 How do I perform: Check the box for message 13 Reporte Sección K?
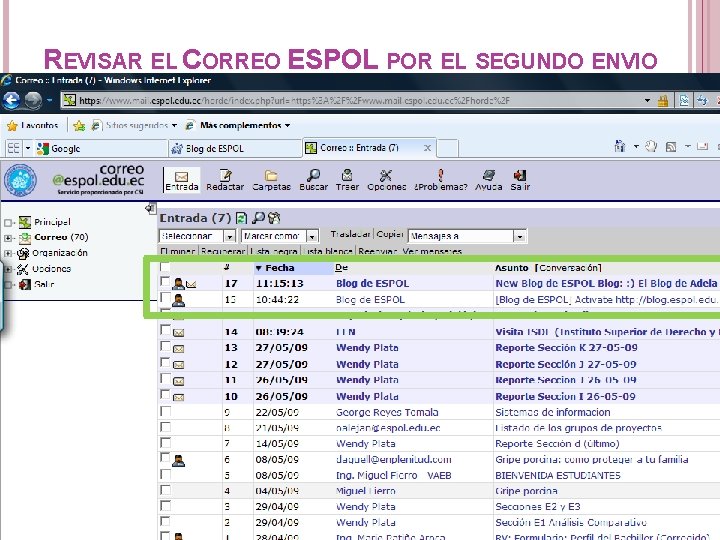[165, 346]
